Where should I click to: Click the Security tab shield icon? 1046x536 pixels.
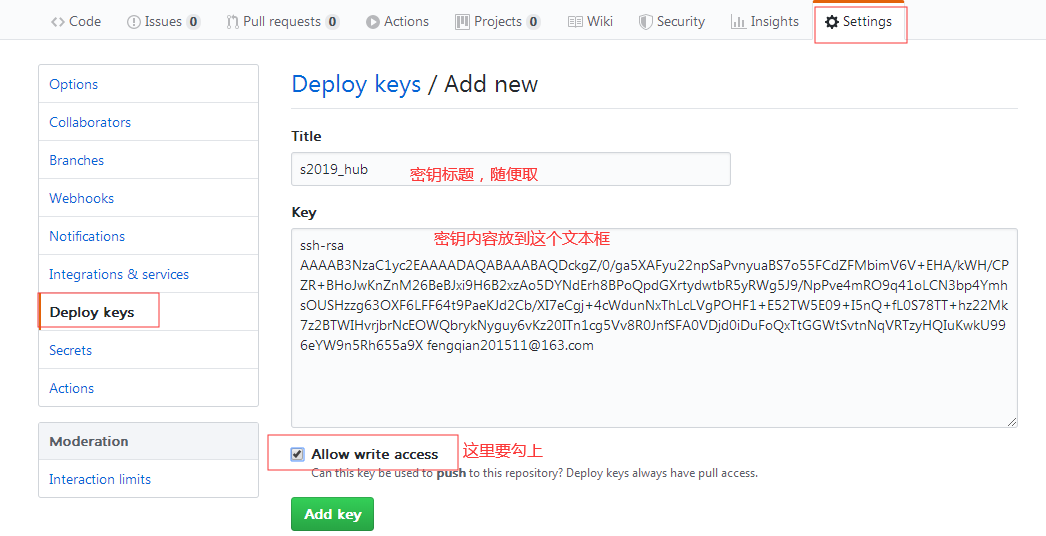click(645, 22)
